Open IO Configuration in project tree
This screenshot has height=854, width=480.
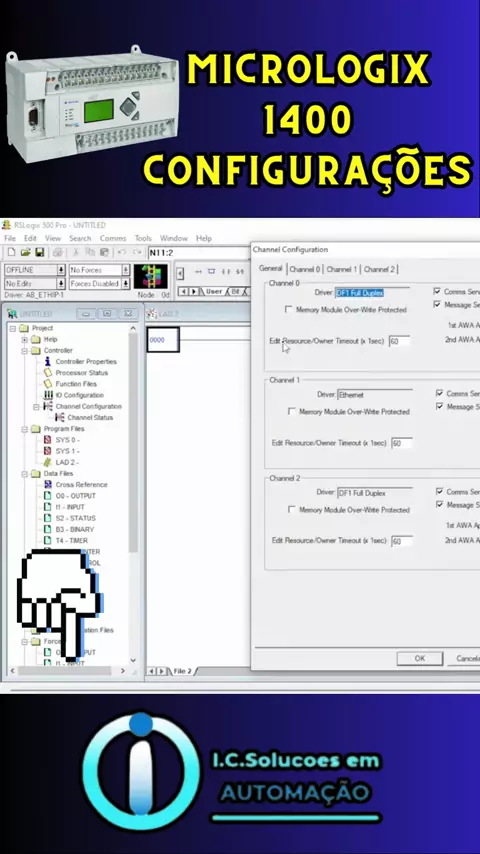click(80, 395)
